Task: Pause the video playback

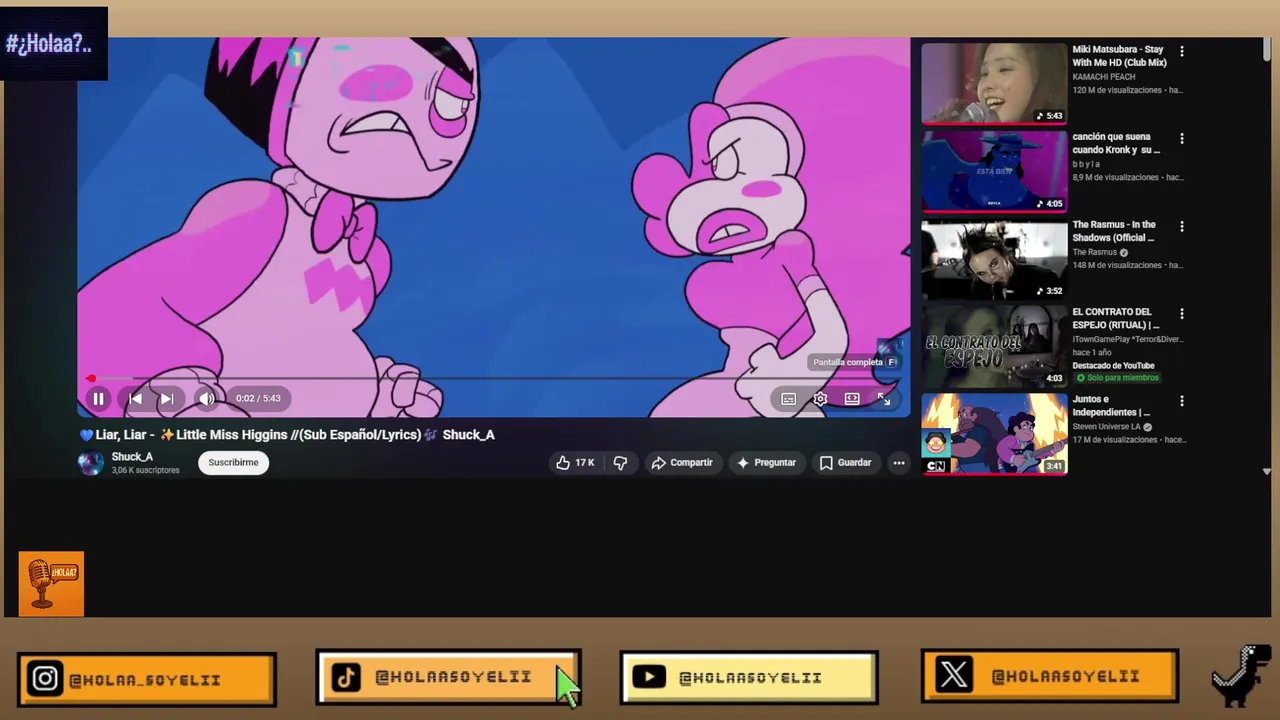Action: coord(98,399)
